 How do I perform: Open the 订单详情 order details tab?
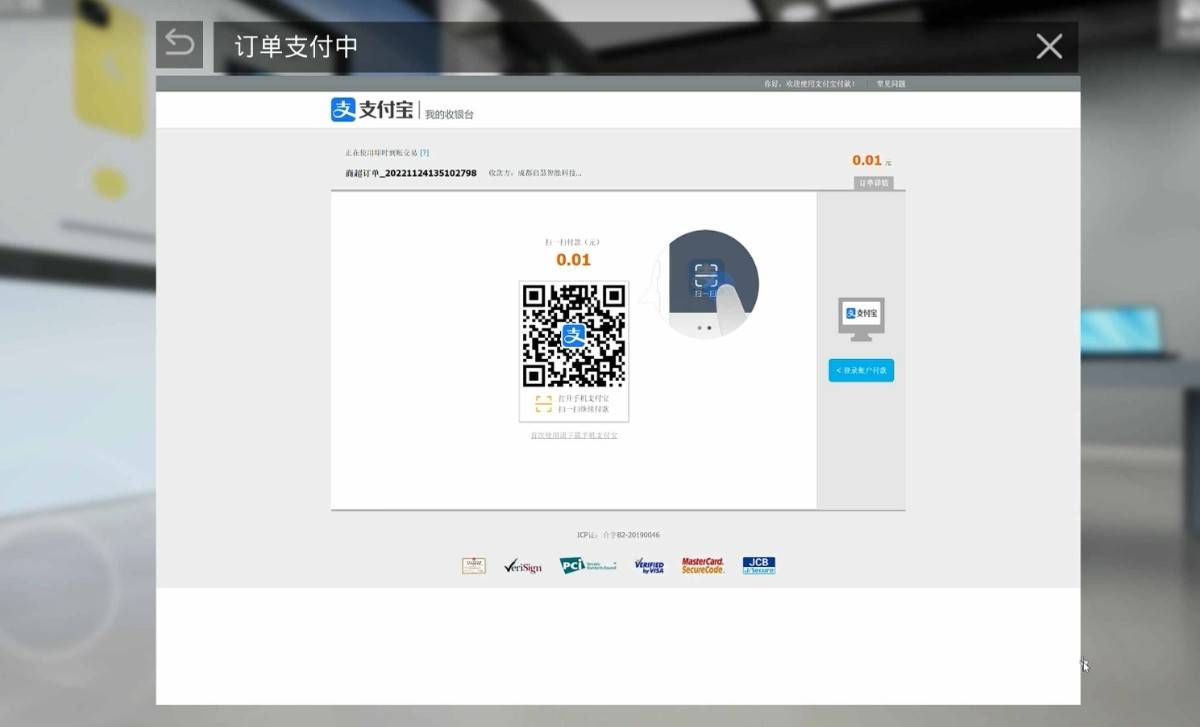click(874, 183)
